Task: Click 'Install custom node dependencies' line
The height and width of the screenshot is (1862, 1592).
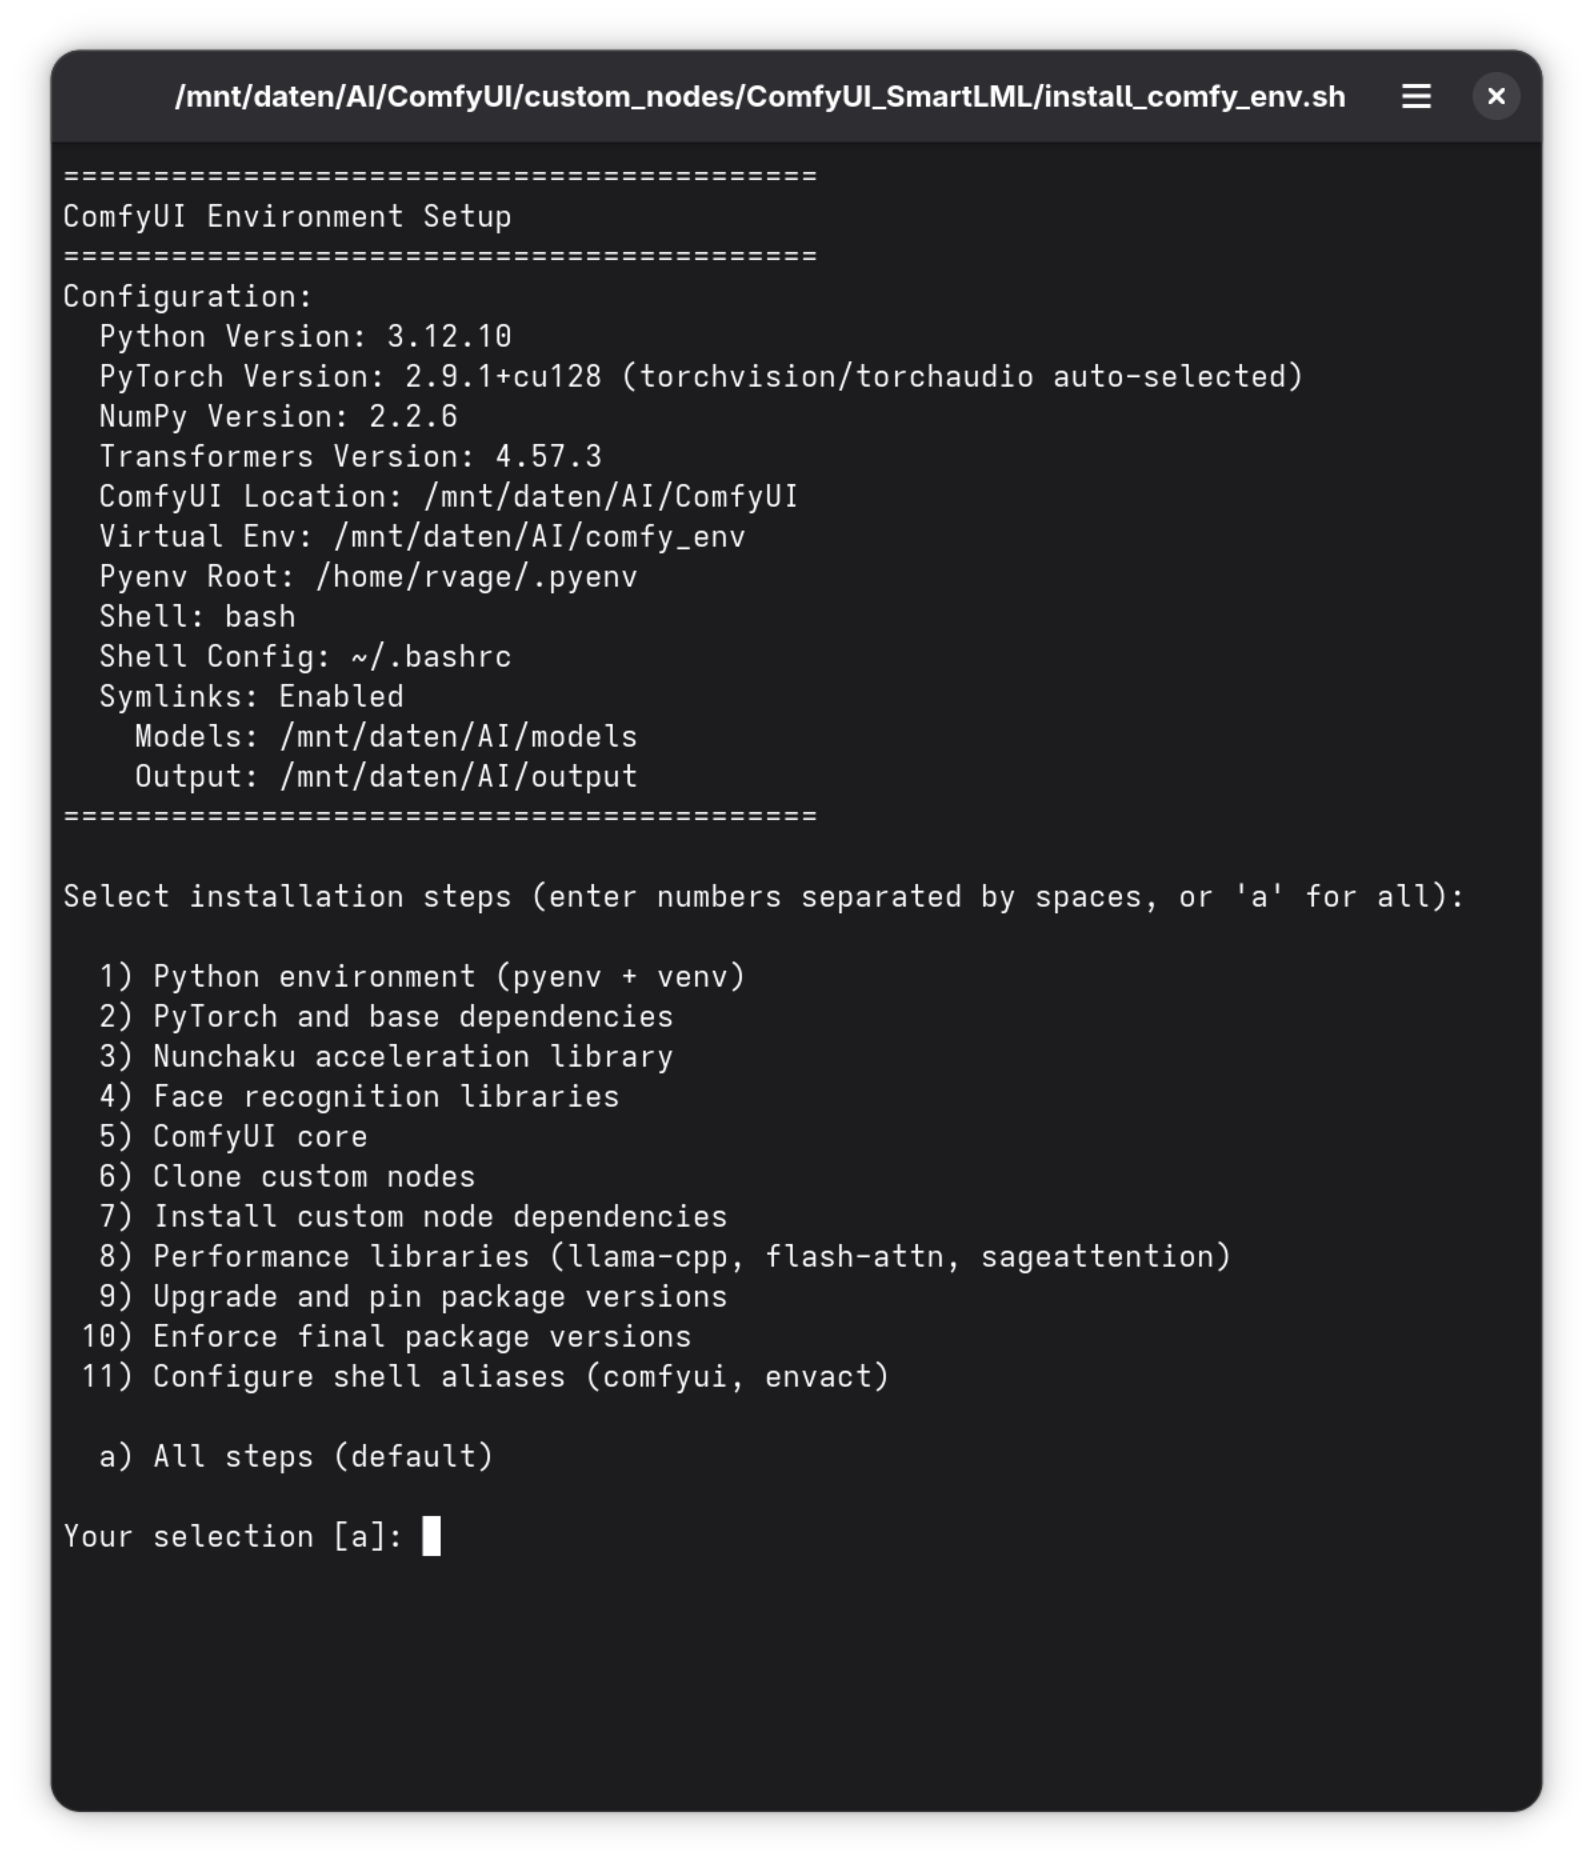Action: 413,1216
